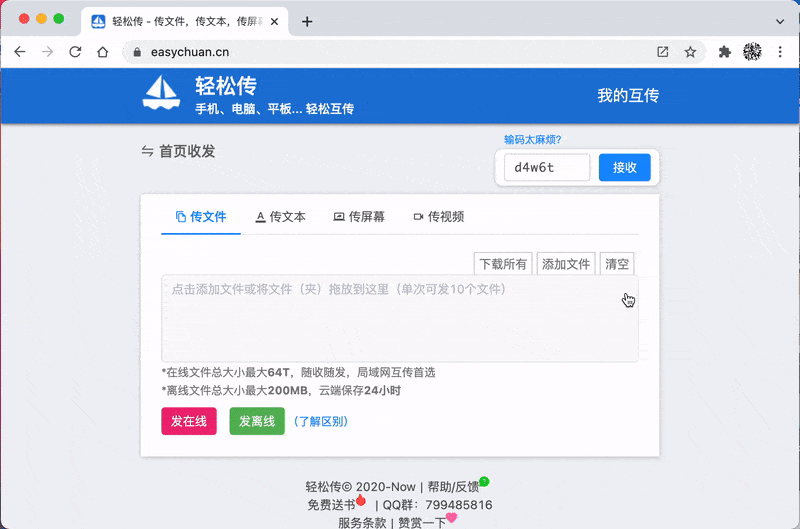Go to browser home icon
Screen dimensions: 800x529
point(103,52)
